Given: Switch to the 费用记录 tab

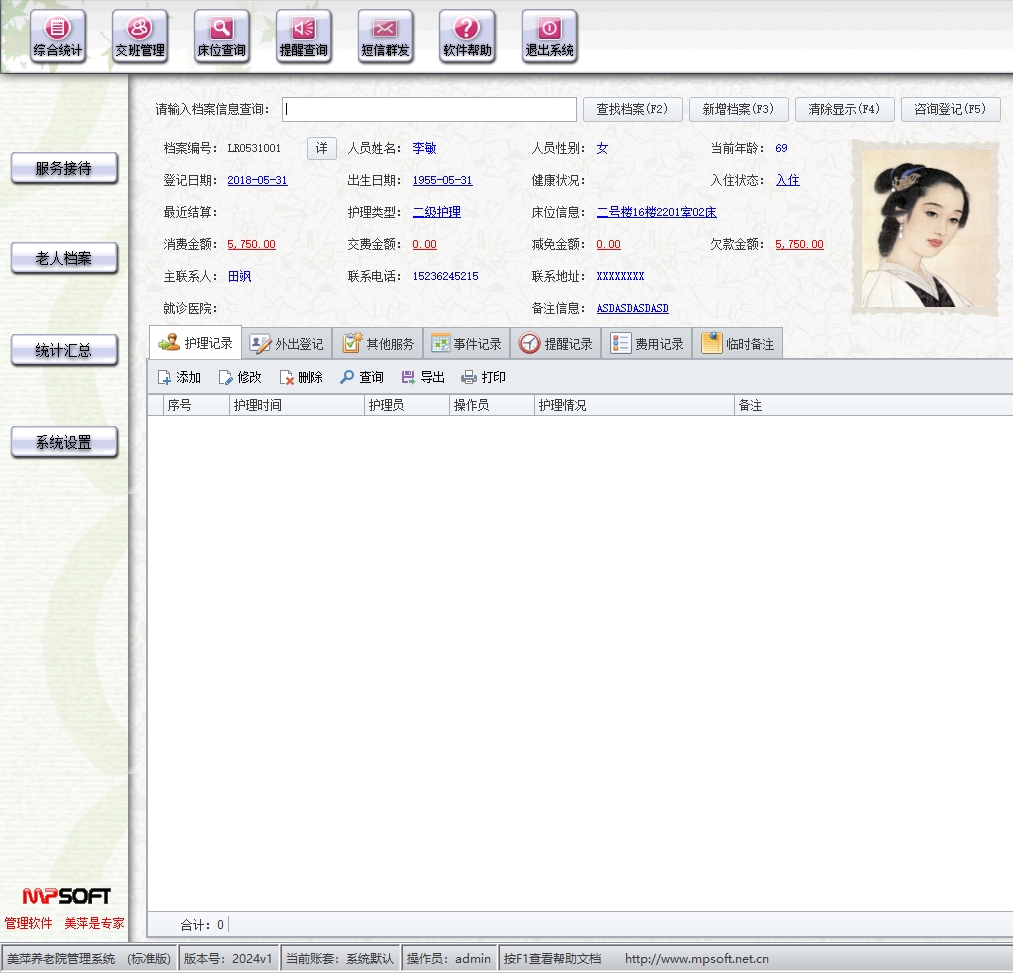Looking at the screenshot, I should pyautogui.click(x=647, y=343).
